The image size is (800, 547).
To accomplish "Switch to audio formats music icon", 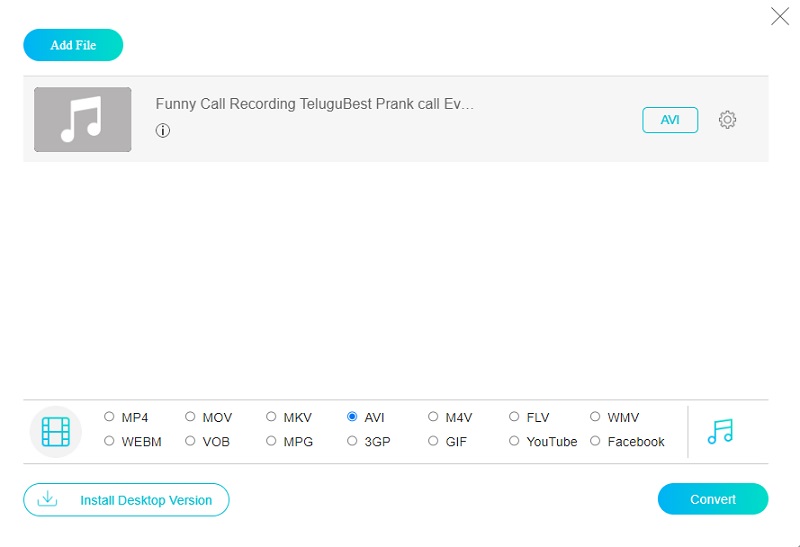I will pos(720,431).
